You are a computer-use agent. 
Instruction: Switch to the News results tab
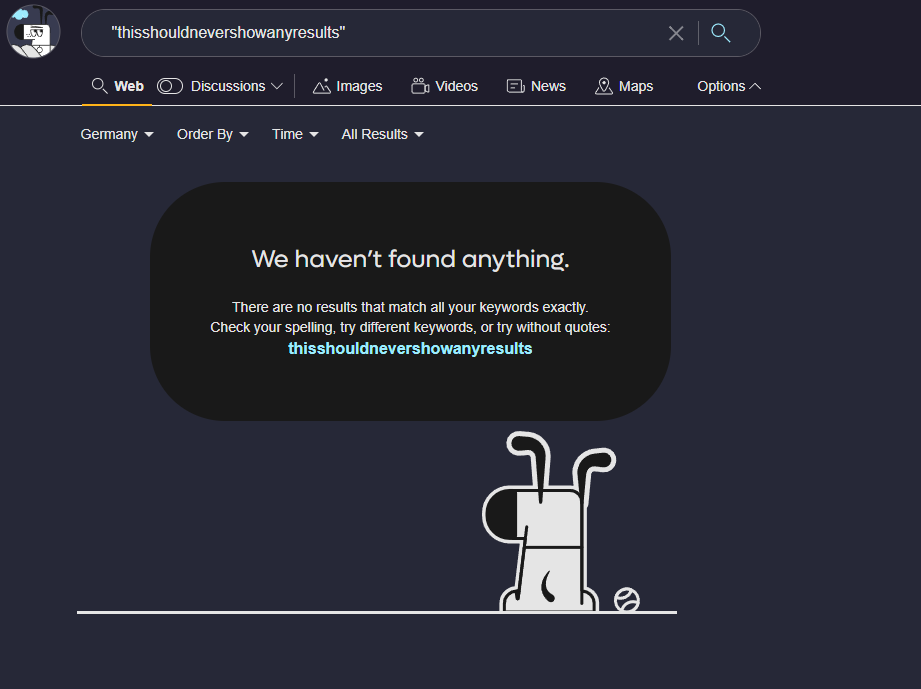tap(536, 86)
